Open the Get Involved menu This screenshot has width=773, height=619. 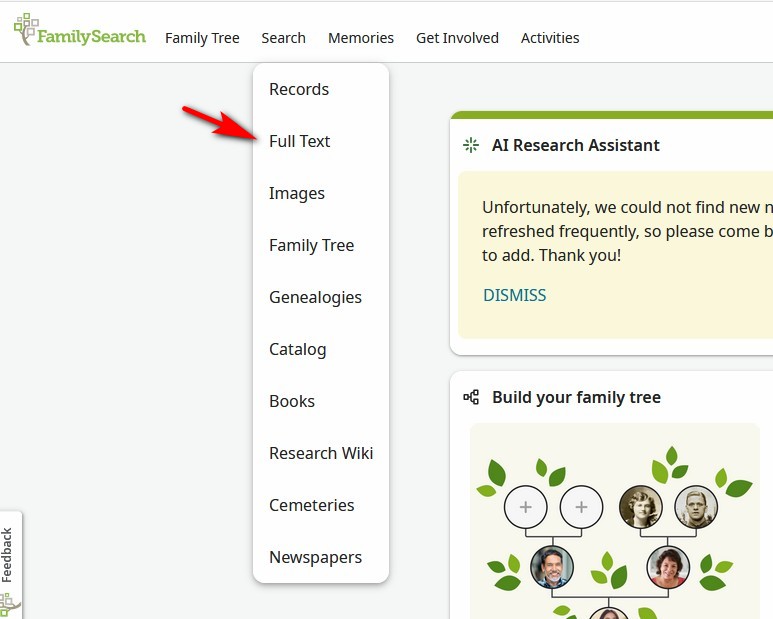(457, 38)
